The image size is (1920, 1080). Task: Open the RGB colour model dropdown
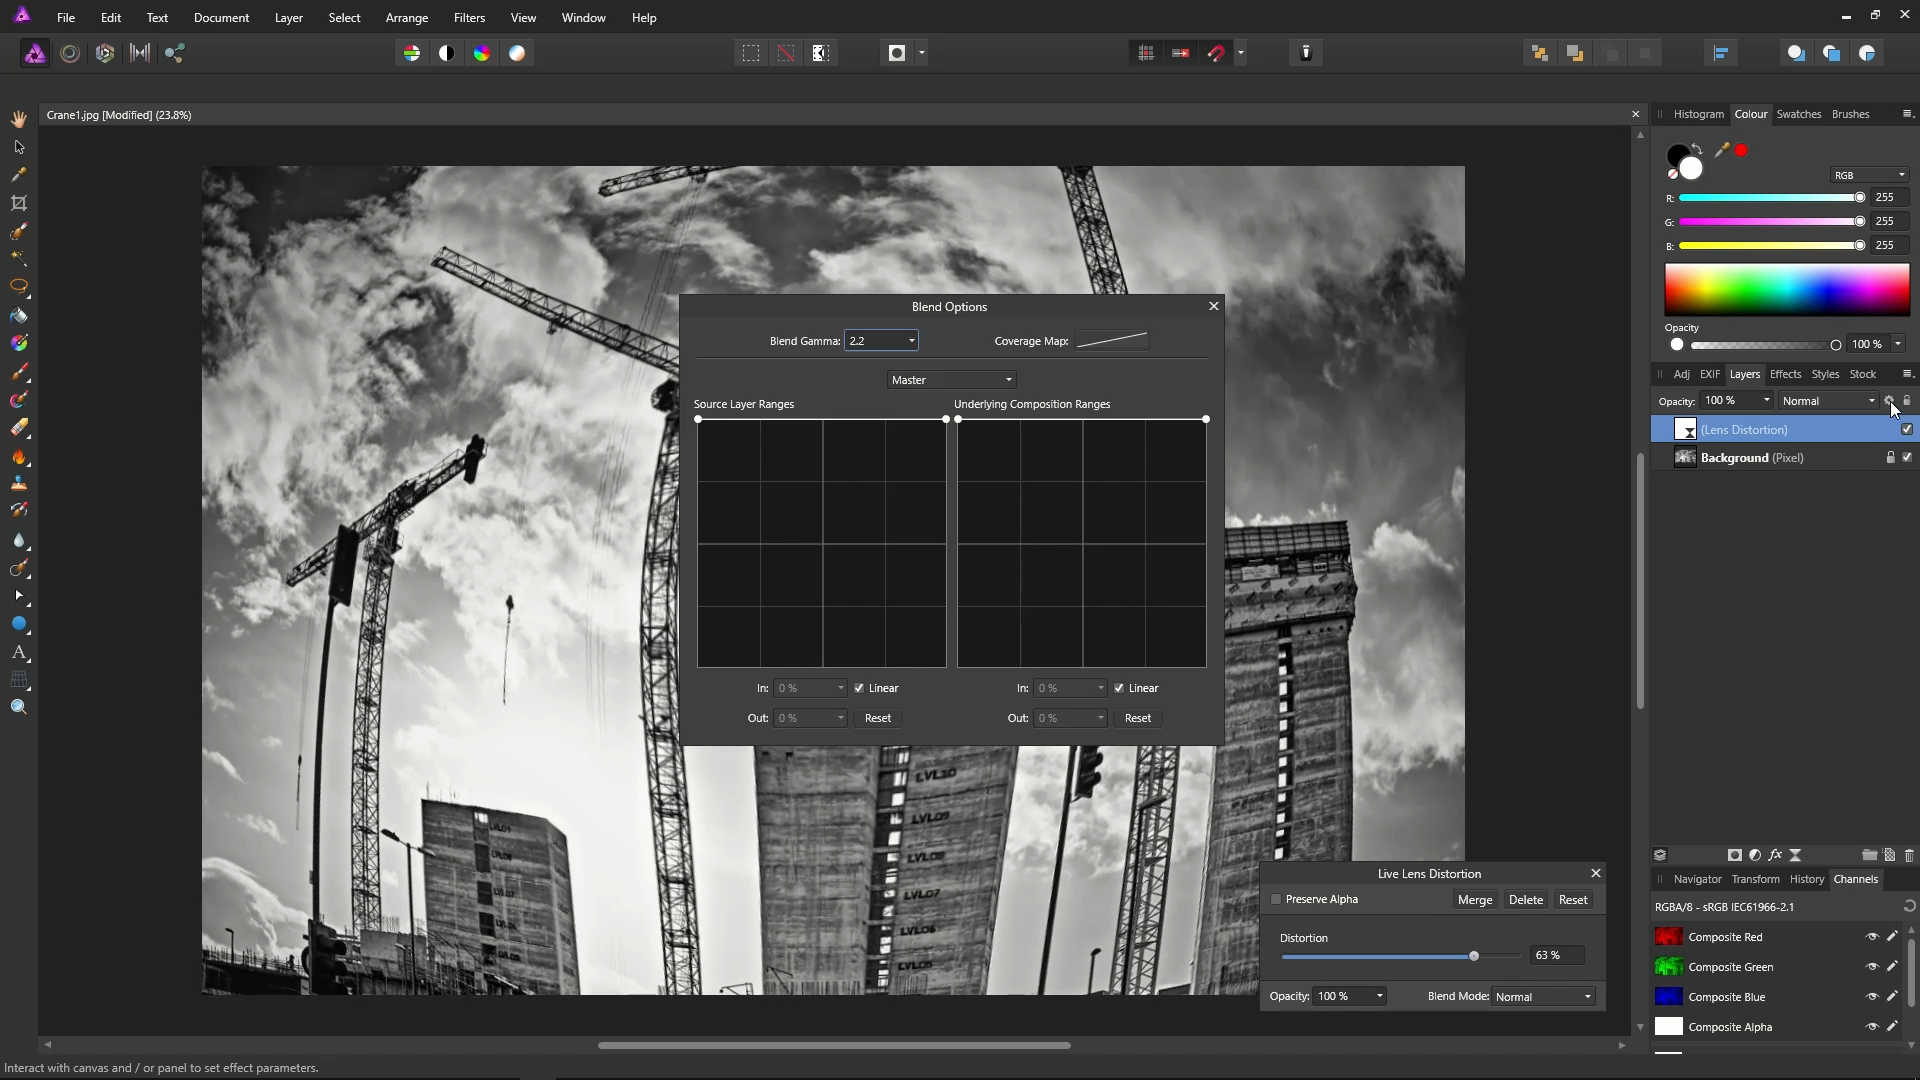coord(1869,175)
